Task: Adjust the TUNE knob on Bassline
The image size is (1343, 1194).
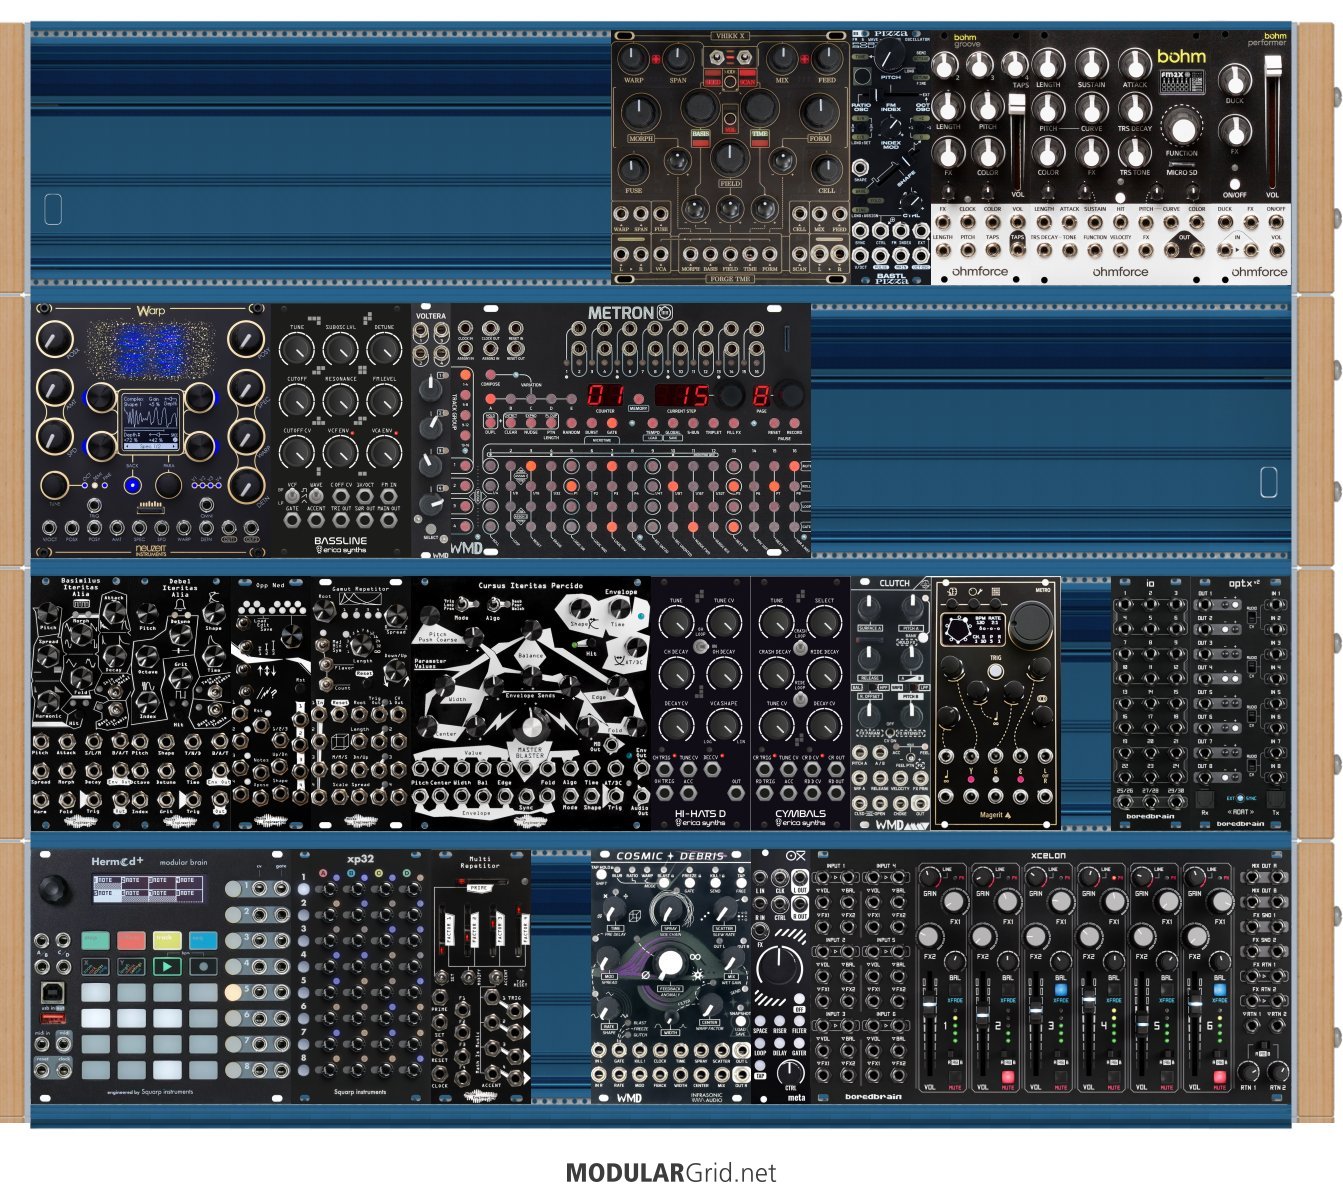Action: [x=297, y=350]
